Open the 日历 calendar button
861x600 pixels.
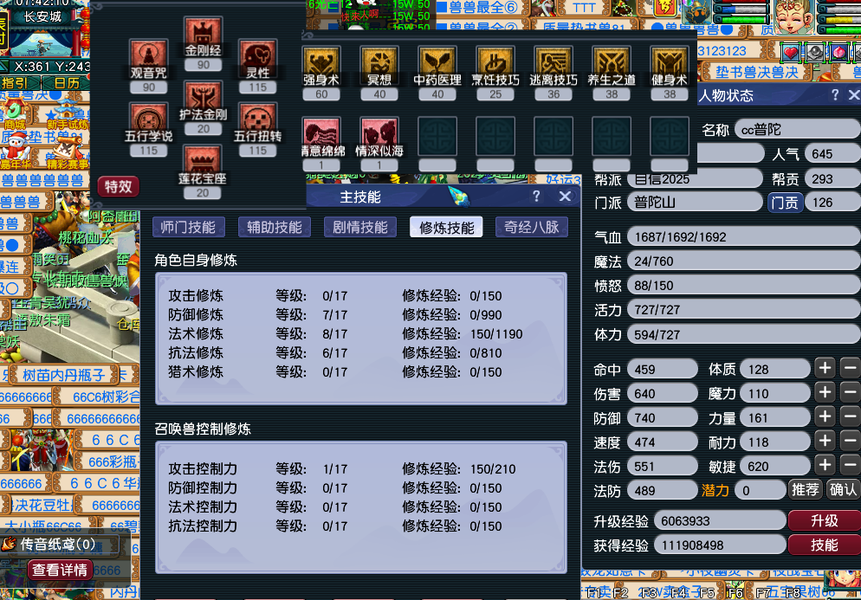67,83
